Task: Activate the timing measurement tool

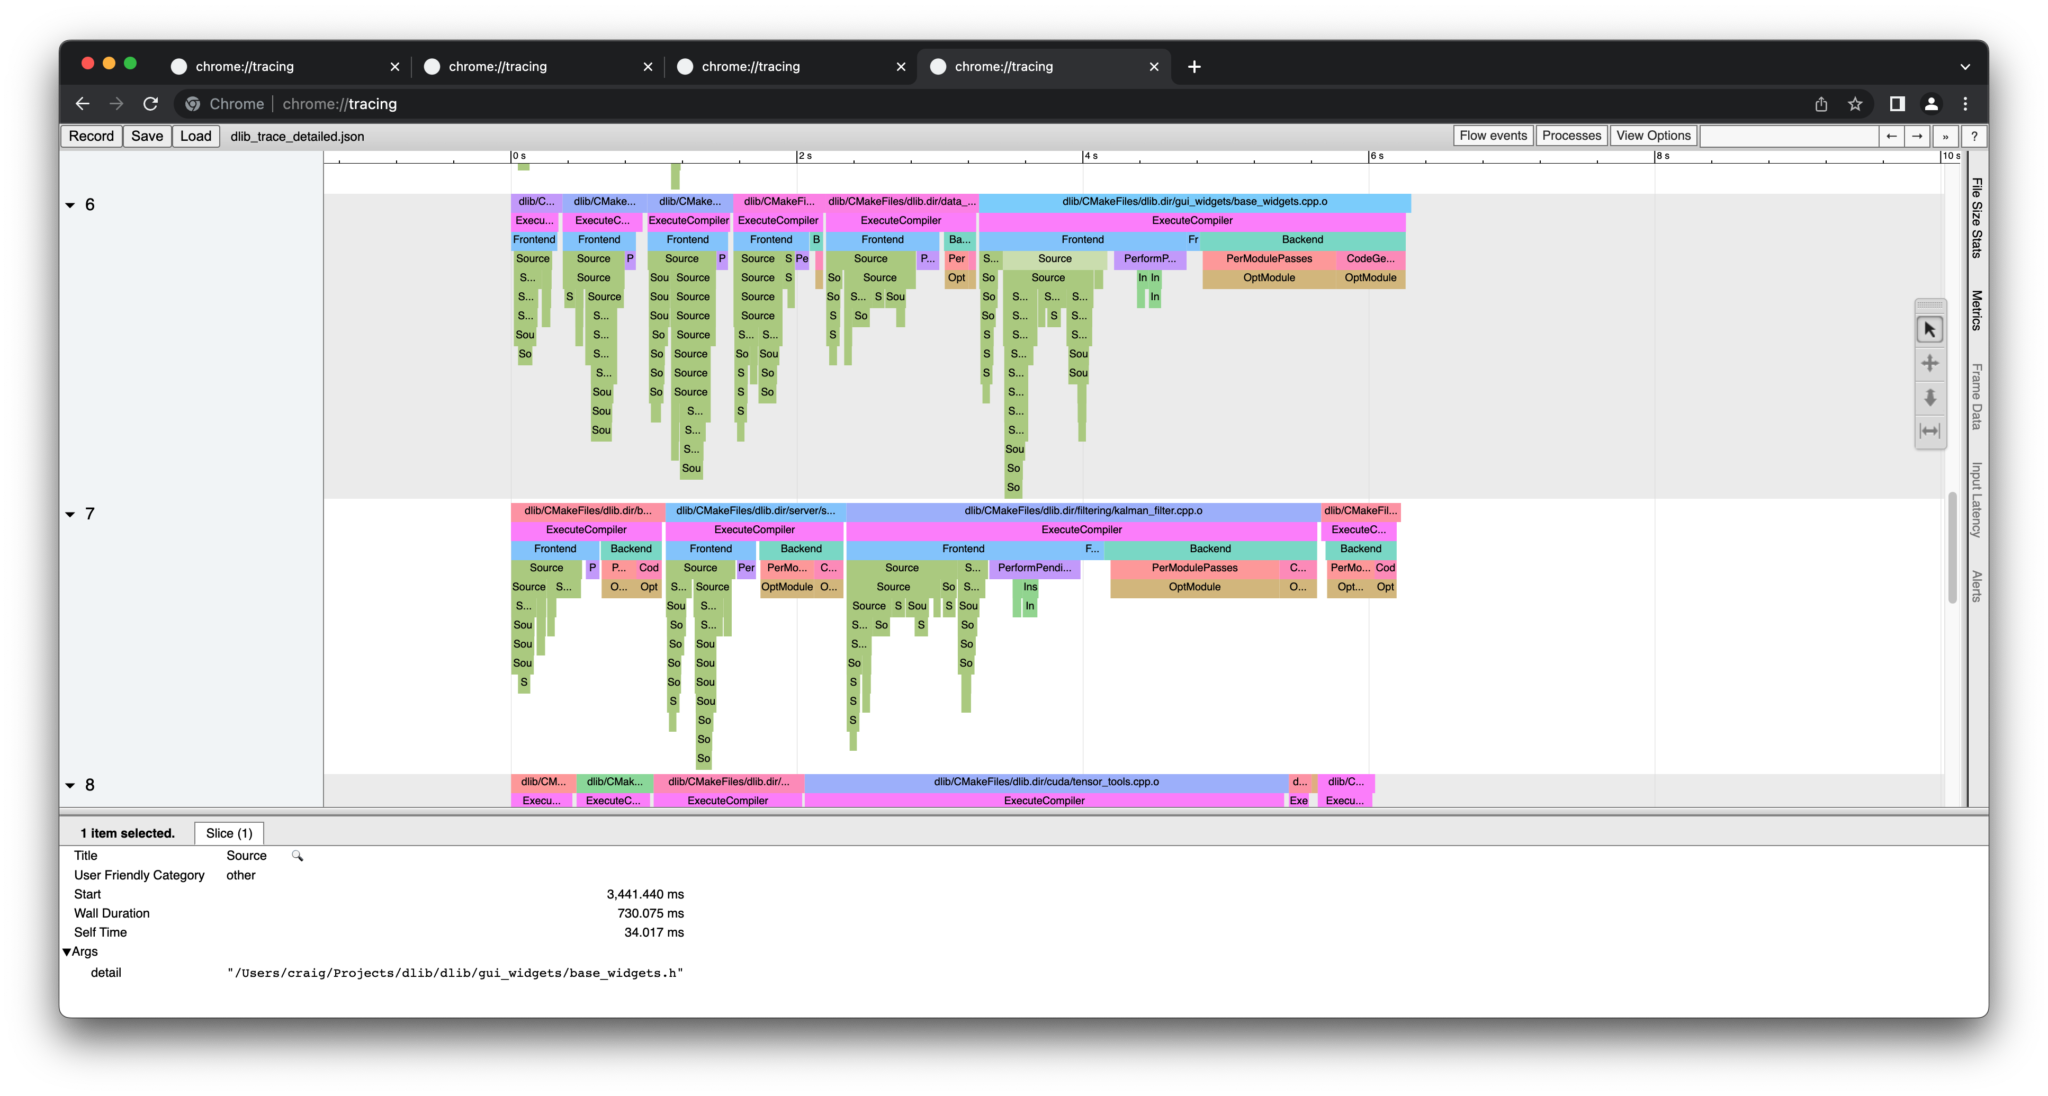Action: pyautogui.click(x=1930, y=431)
